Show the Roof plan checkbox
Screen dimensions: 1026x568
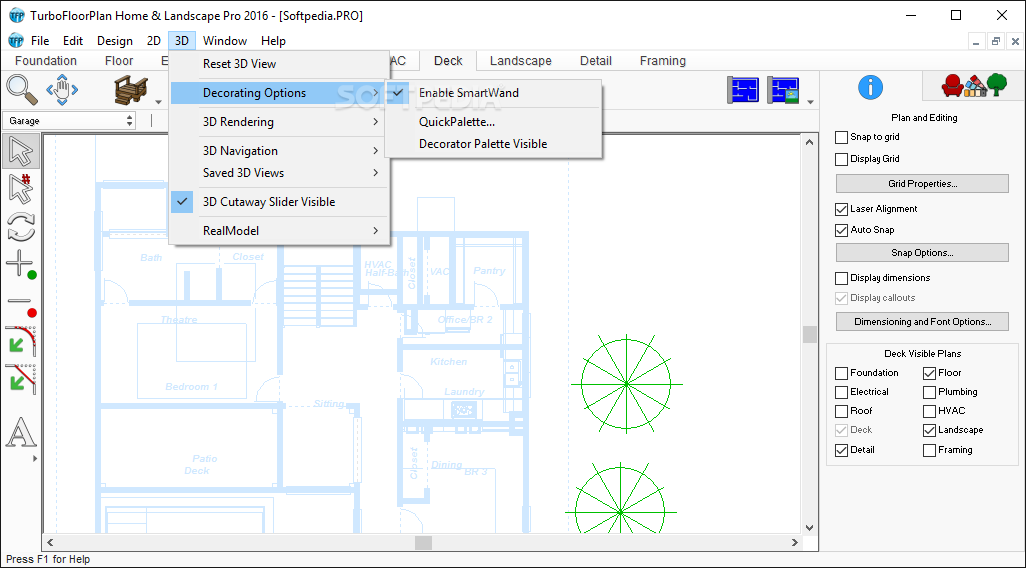(x=841, y=411)
